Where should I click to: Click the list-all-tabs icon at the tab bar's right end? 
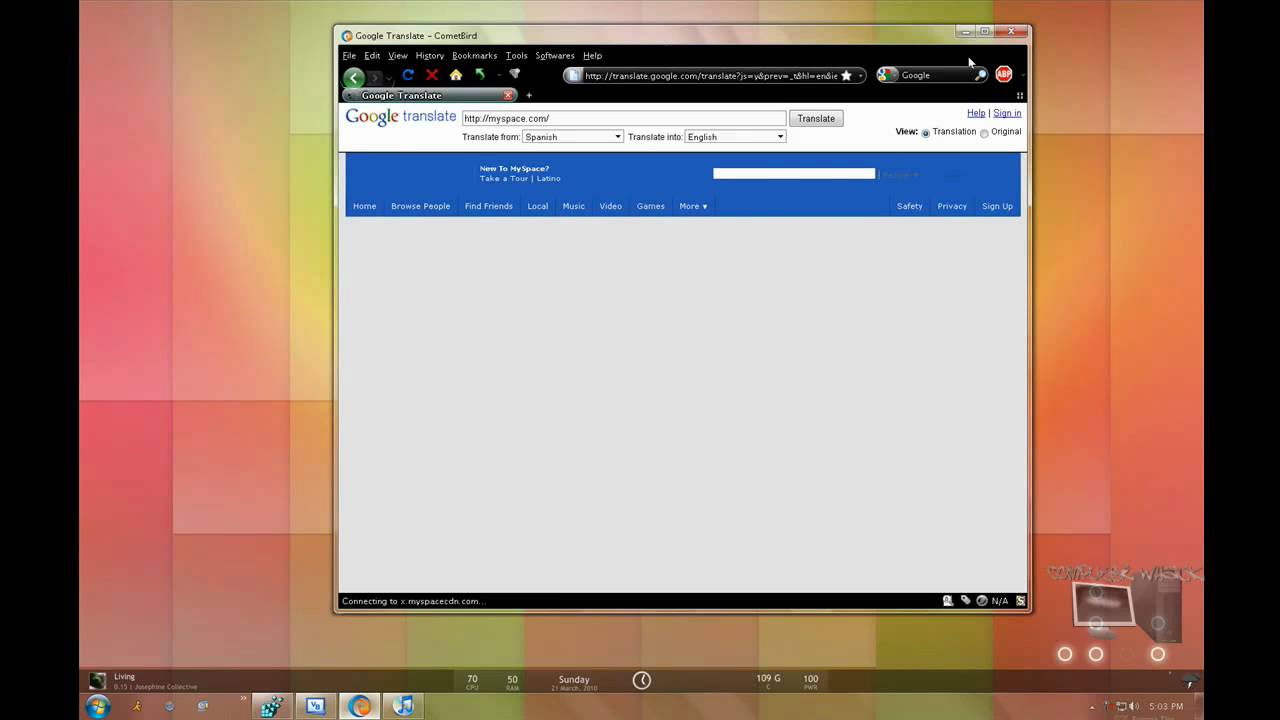(x=1020, y=96)
